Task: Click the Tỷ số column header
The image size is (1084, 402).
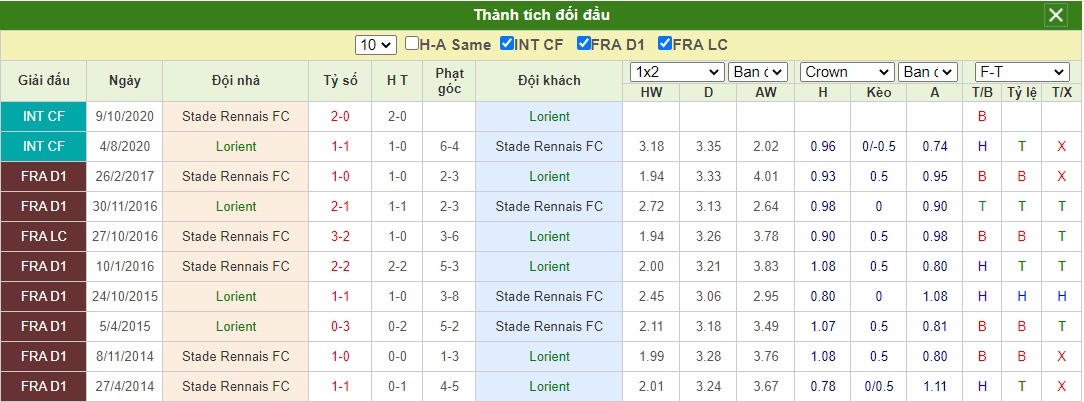Action: point(340,80)
